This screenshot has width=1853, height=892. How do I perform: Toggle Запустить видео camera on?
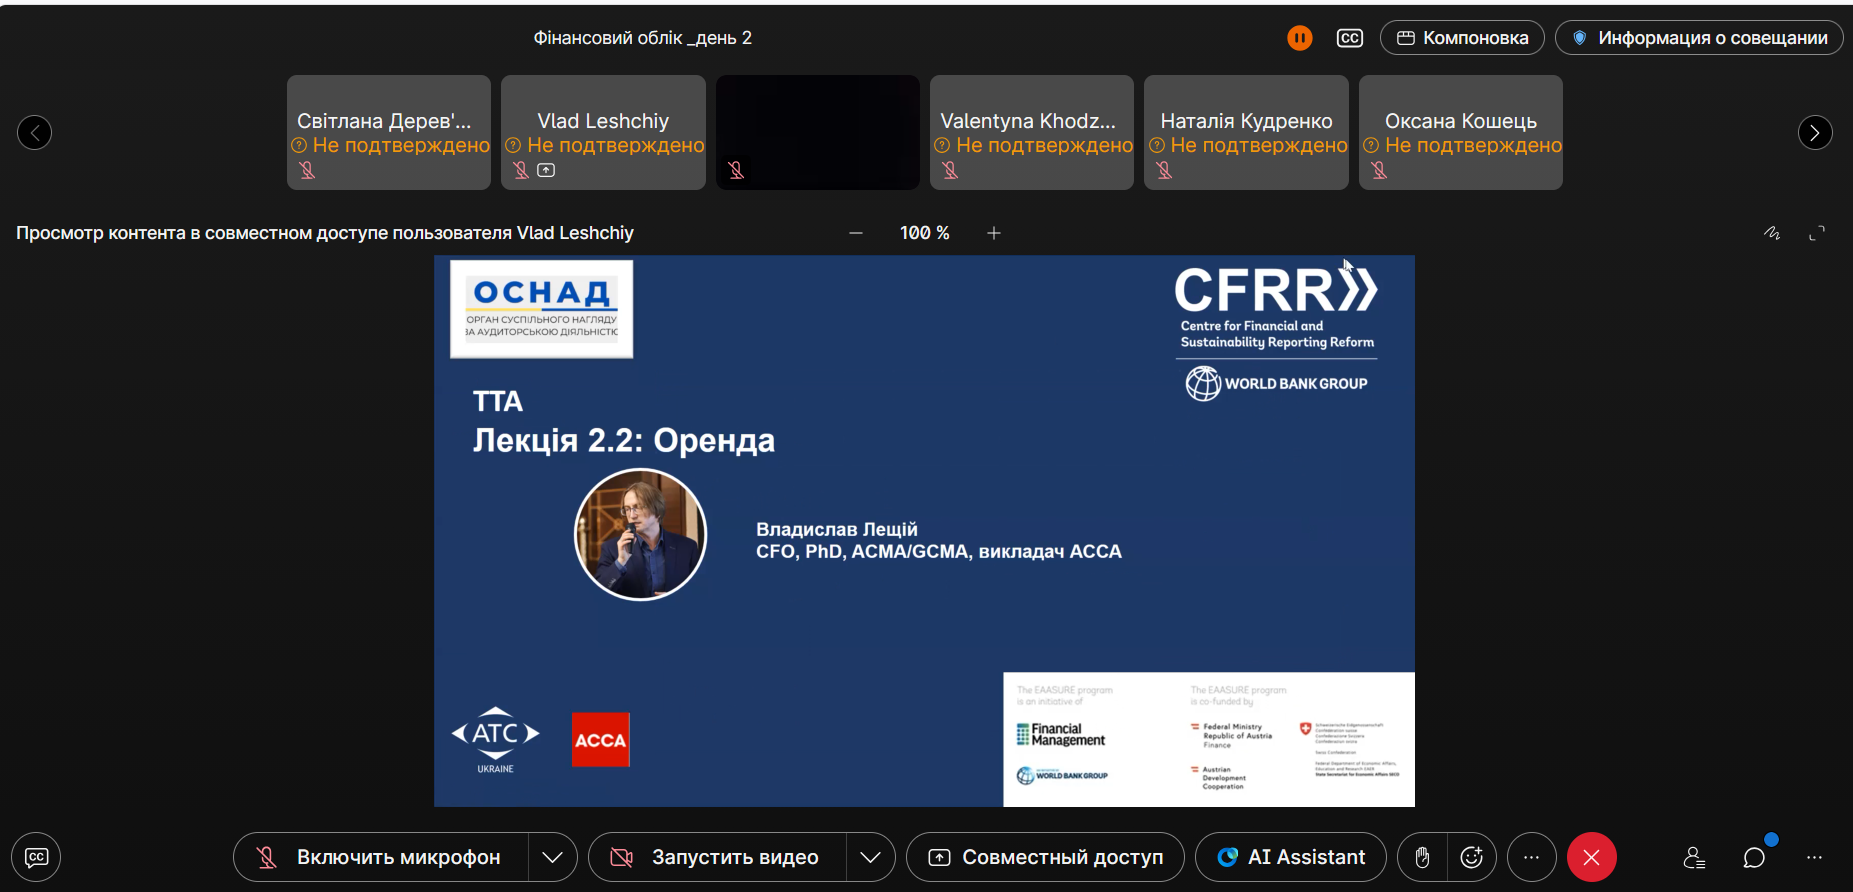click(x=718, y=857)
